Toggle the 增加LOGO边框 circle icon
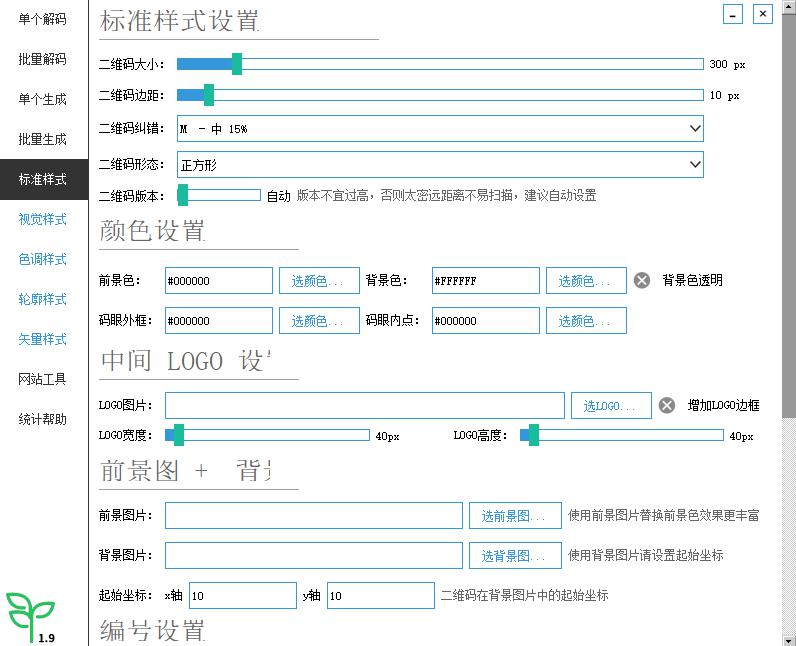The image size is (796, 646). click(x=667, y=405)
